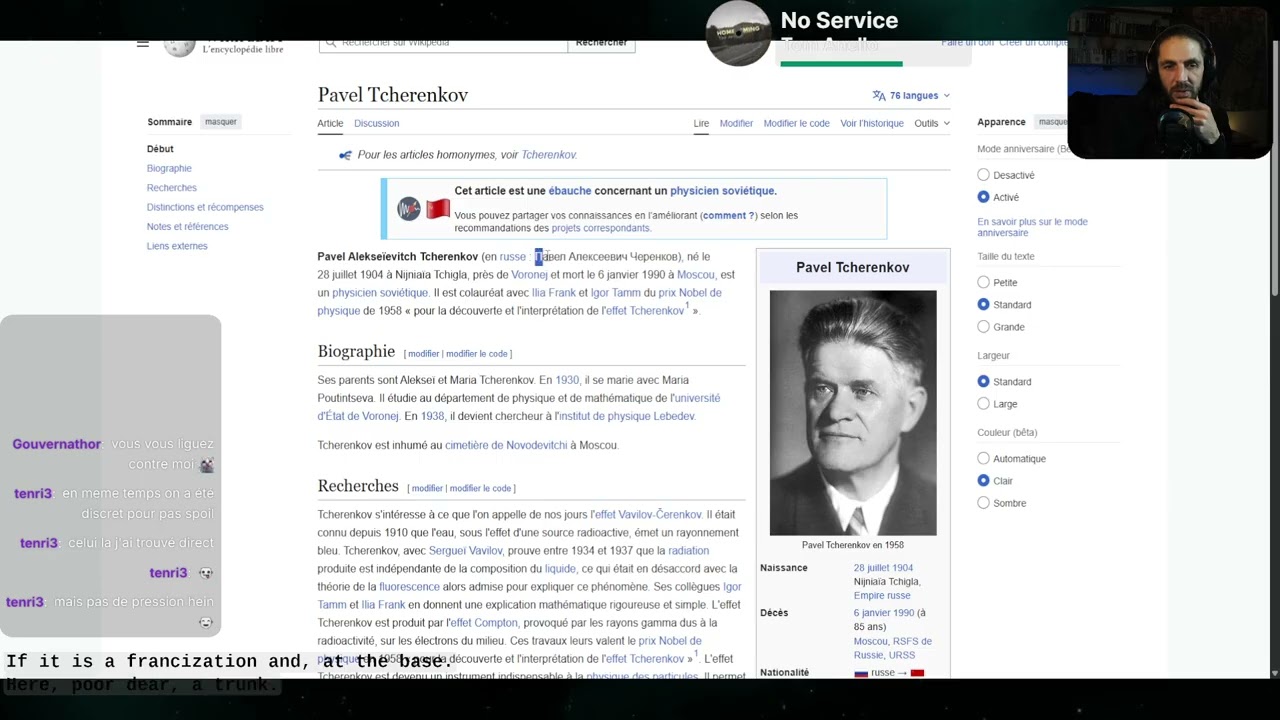Open the effet Compton link
The image size is (1280, 720).
[483, 623]
